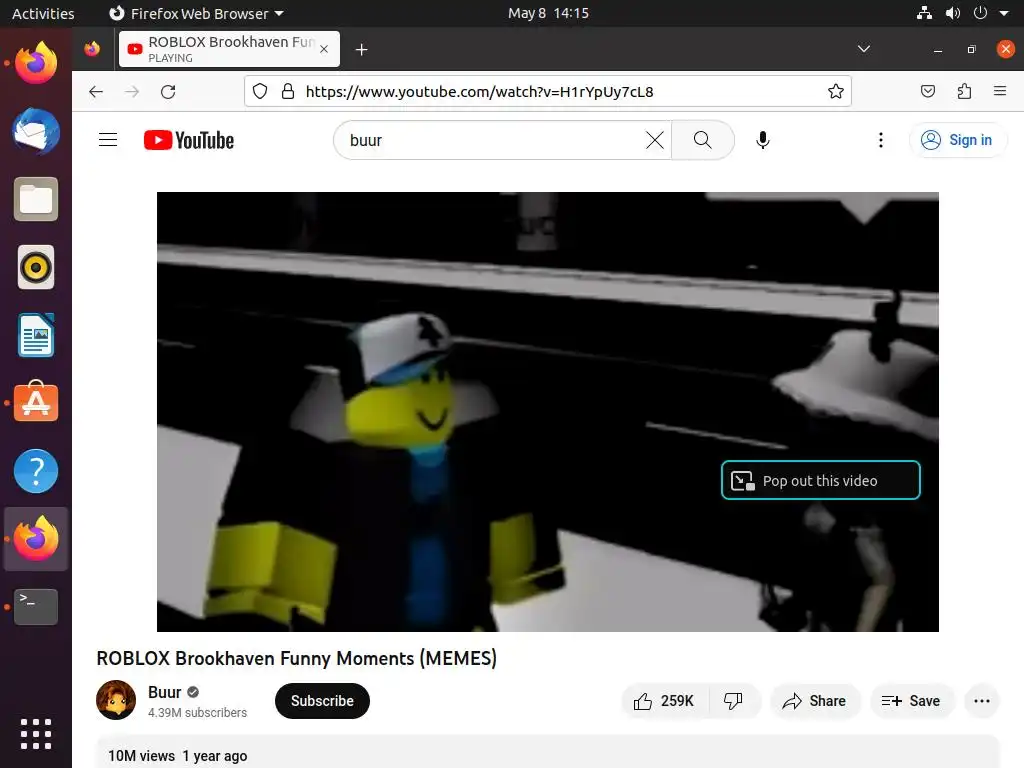Open Save to Pocket
Image resolution: width=1024 pixels, height=768 pixels.
pyautogui.click(x=927, y=91)
